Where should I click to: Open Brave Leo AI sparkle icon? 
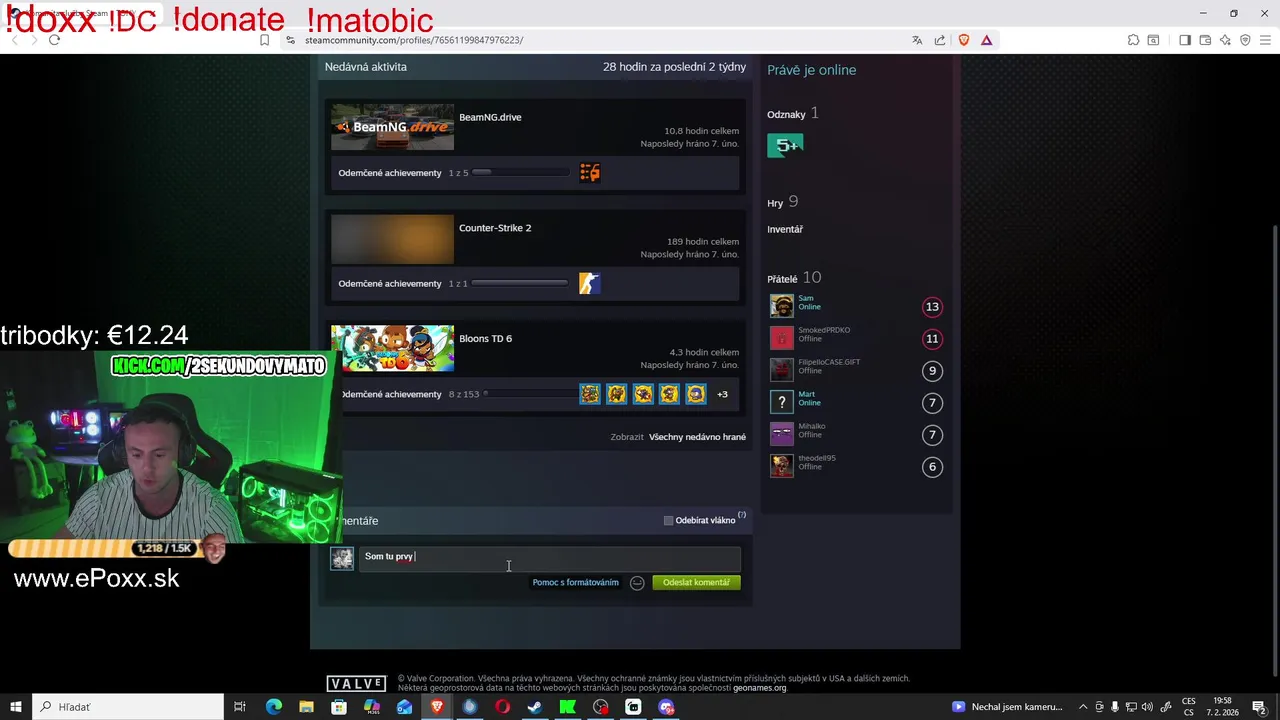coord(1225,40)
